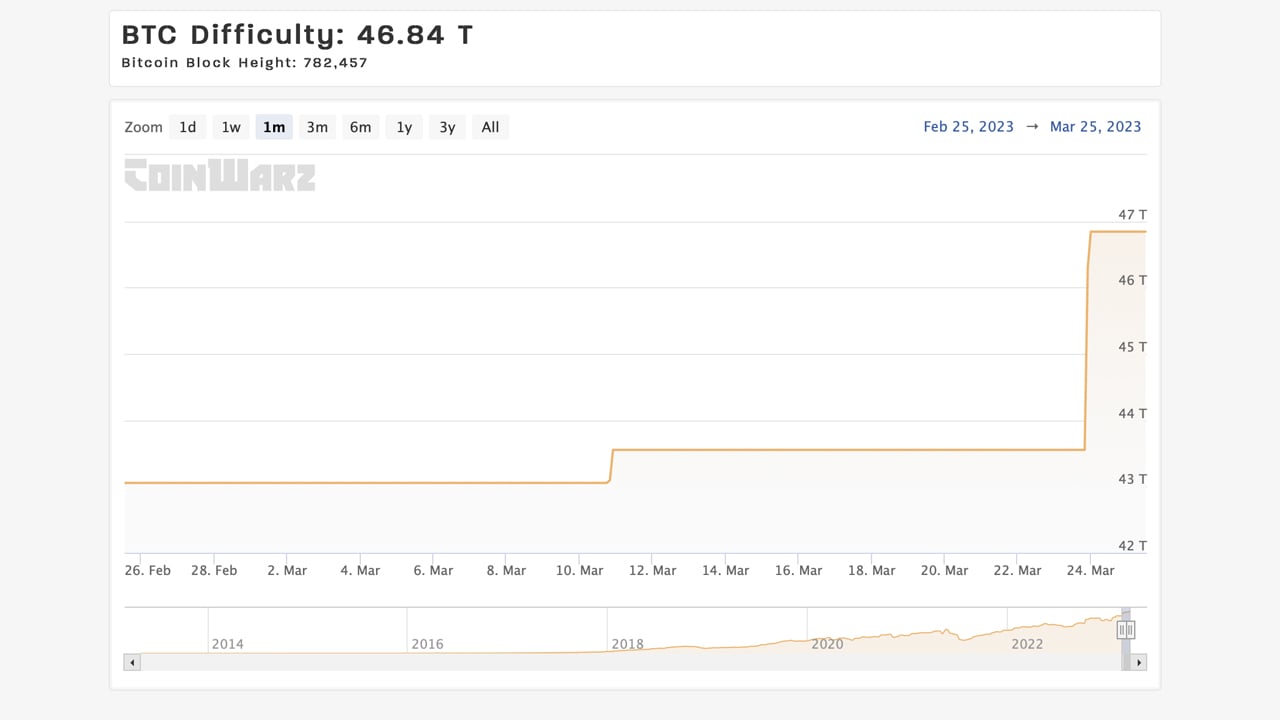Viewport: 1280px width, 720px height.
Task: Select the 3m zoom preset
Action: [317, 127]
